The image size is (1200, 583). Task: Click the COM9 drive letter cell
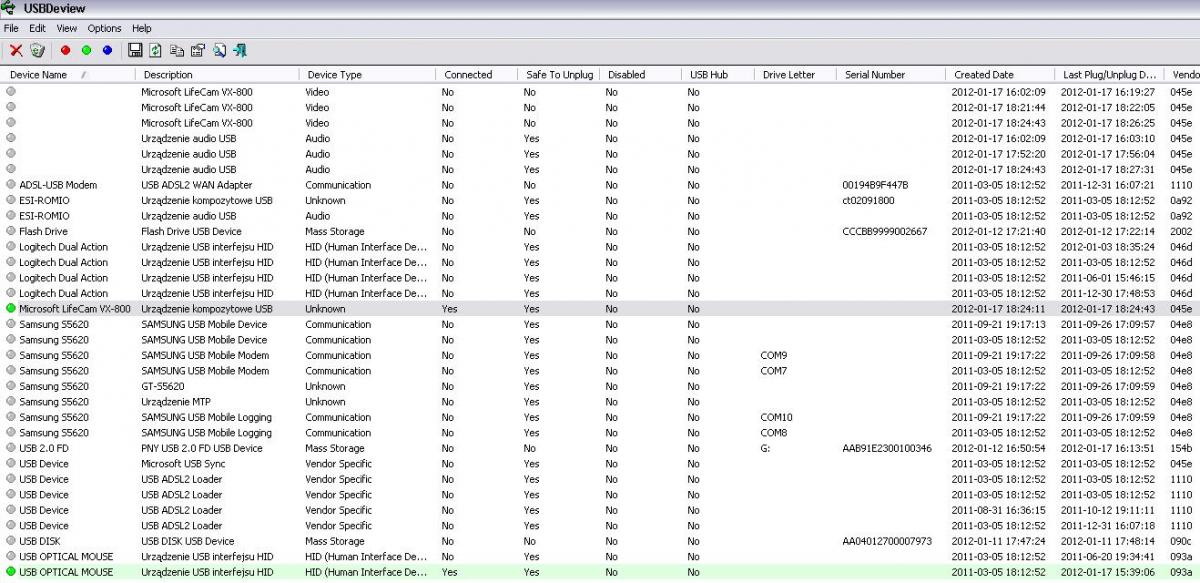(774, 355)
